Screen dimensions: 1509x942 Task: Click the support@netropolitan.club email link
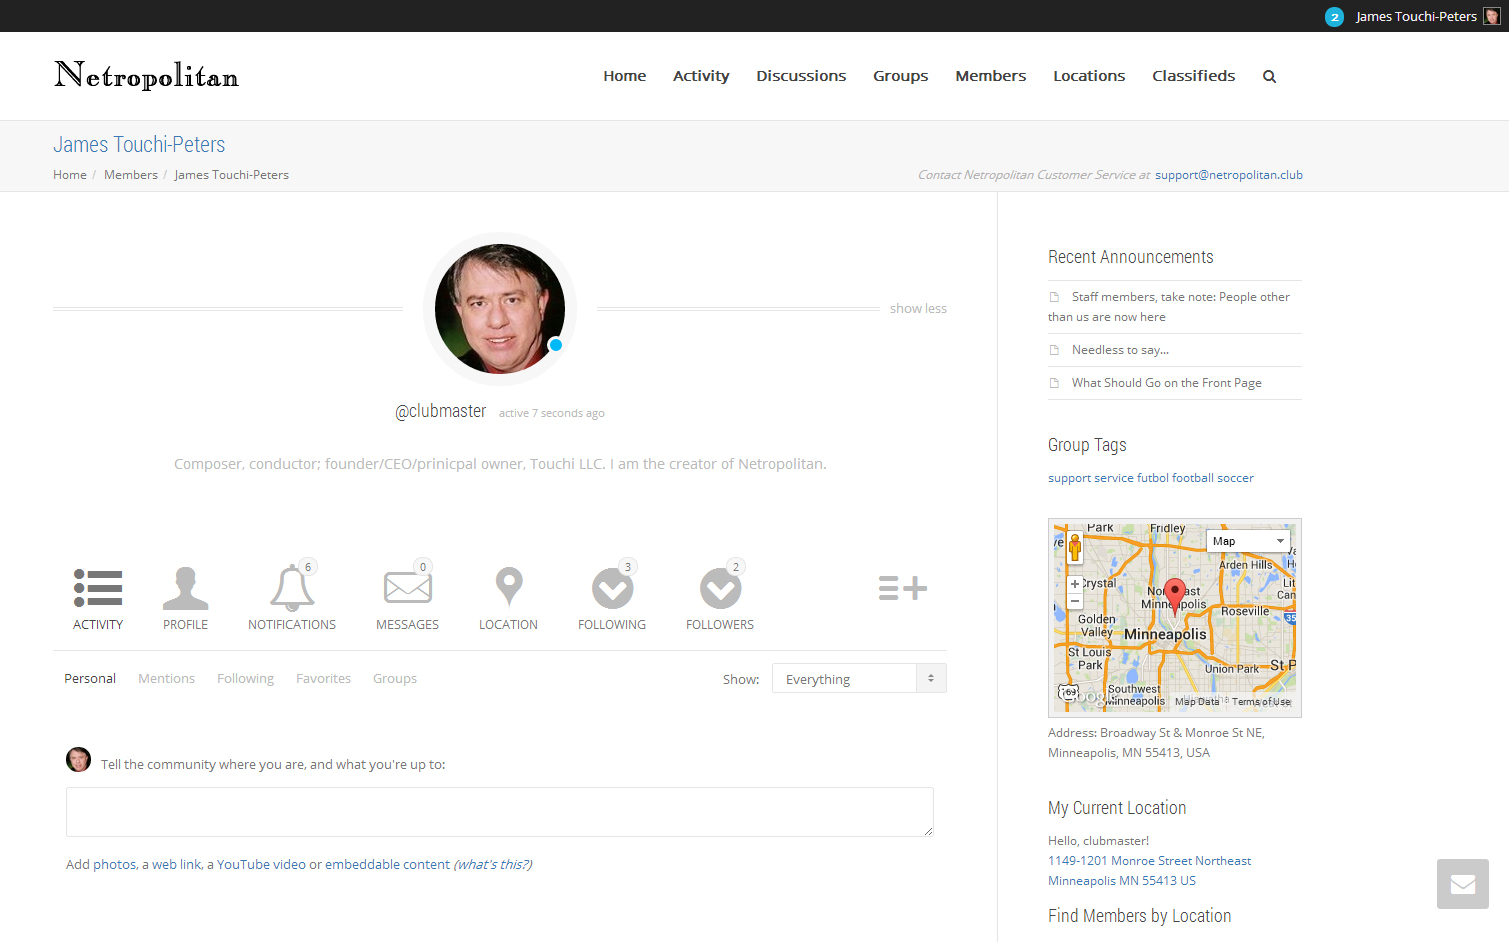[1228, 175]
